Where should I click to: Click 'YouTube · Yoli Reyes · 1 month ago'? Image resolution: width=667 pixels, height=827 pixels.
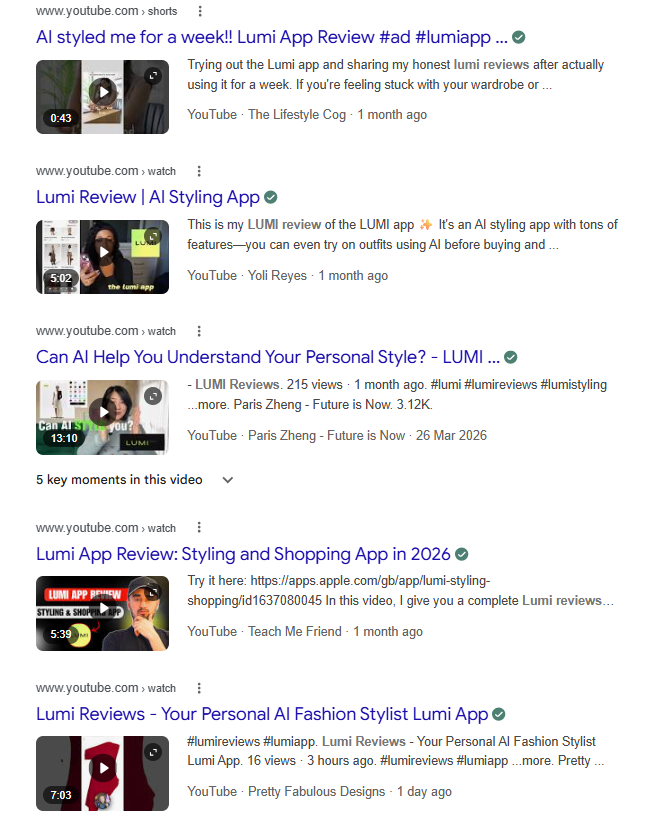[x=287, y=276]
